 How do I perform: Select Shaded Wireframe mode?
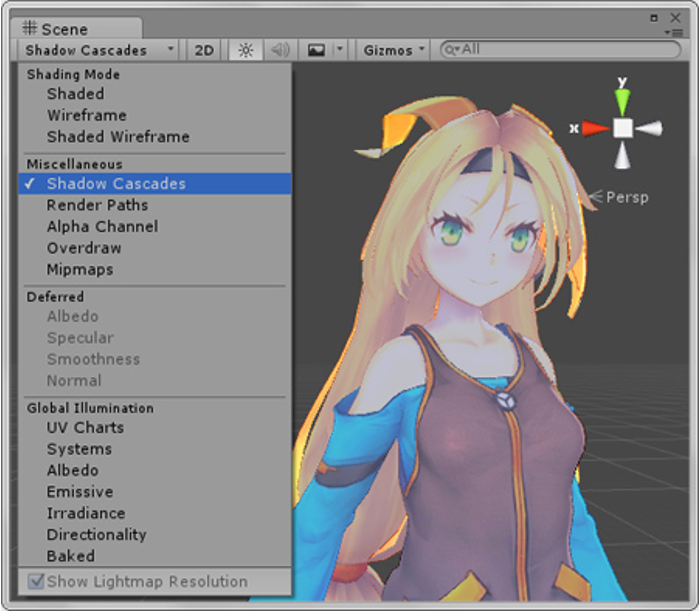(154, 137)
